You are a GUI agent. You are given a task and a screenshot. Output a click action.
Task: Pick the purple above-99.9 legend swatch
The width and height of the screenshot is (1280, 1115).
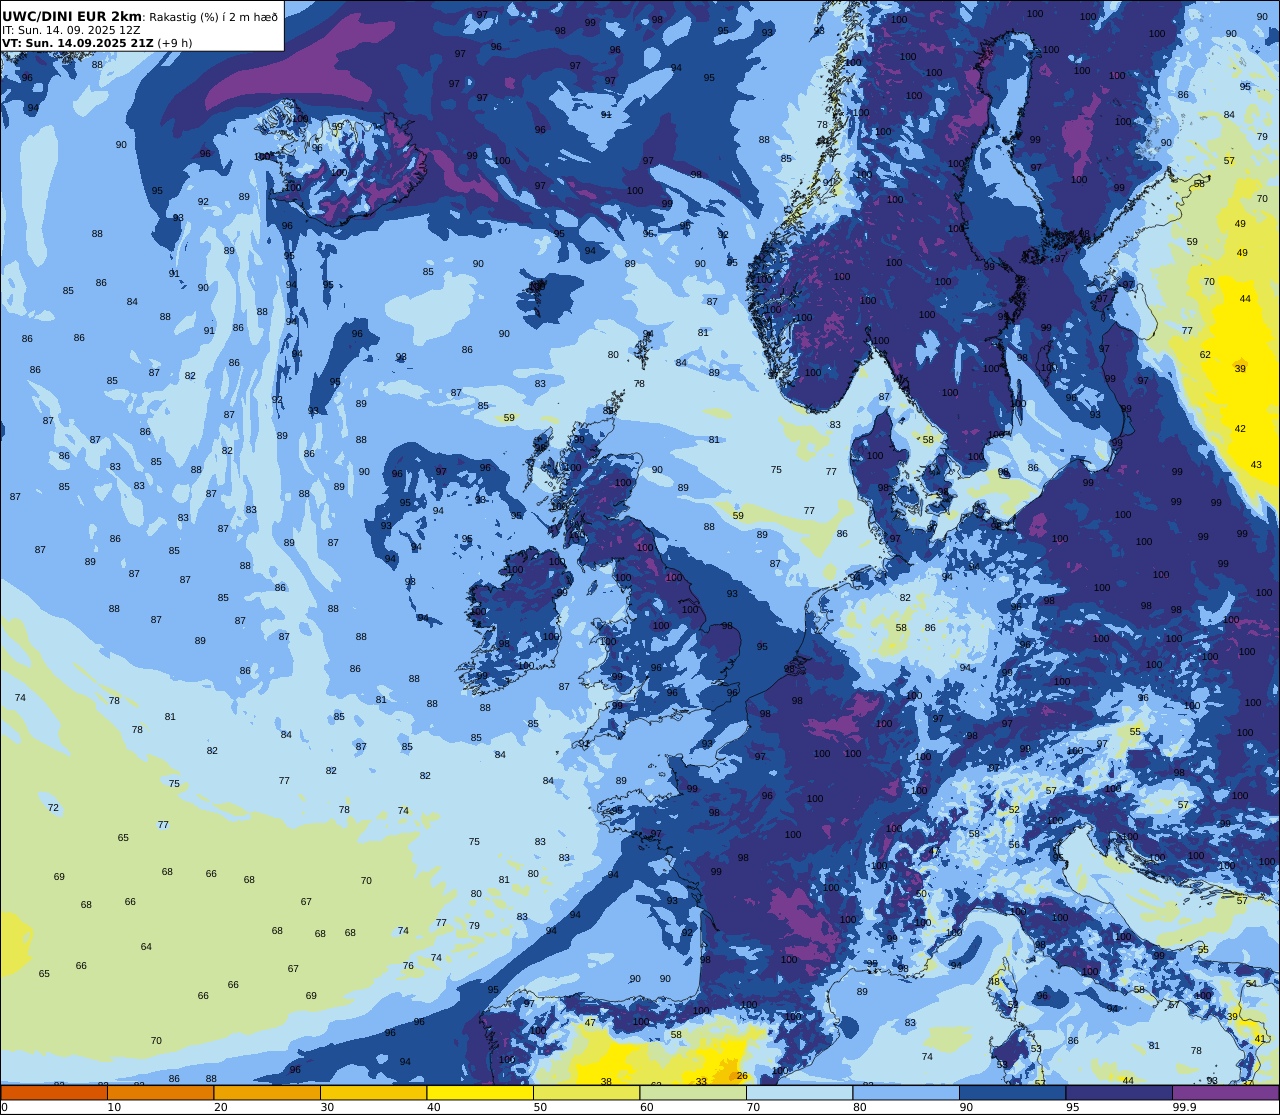[1225, 1092]
